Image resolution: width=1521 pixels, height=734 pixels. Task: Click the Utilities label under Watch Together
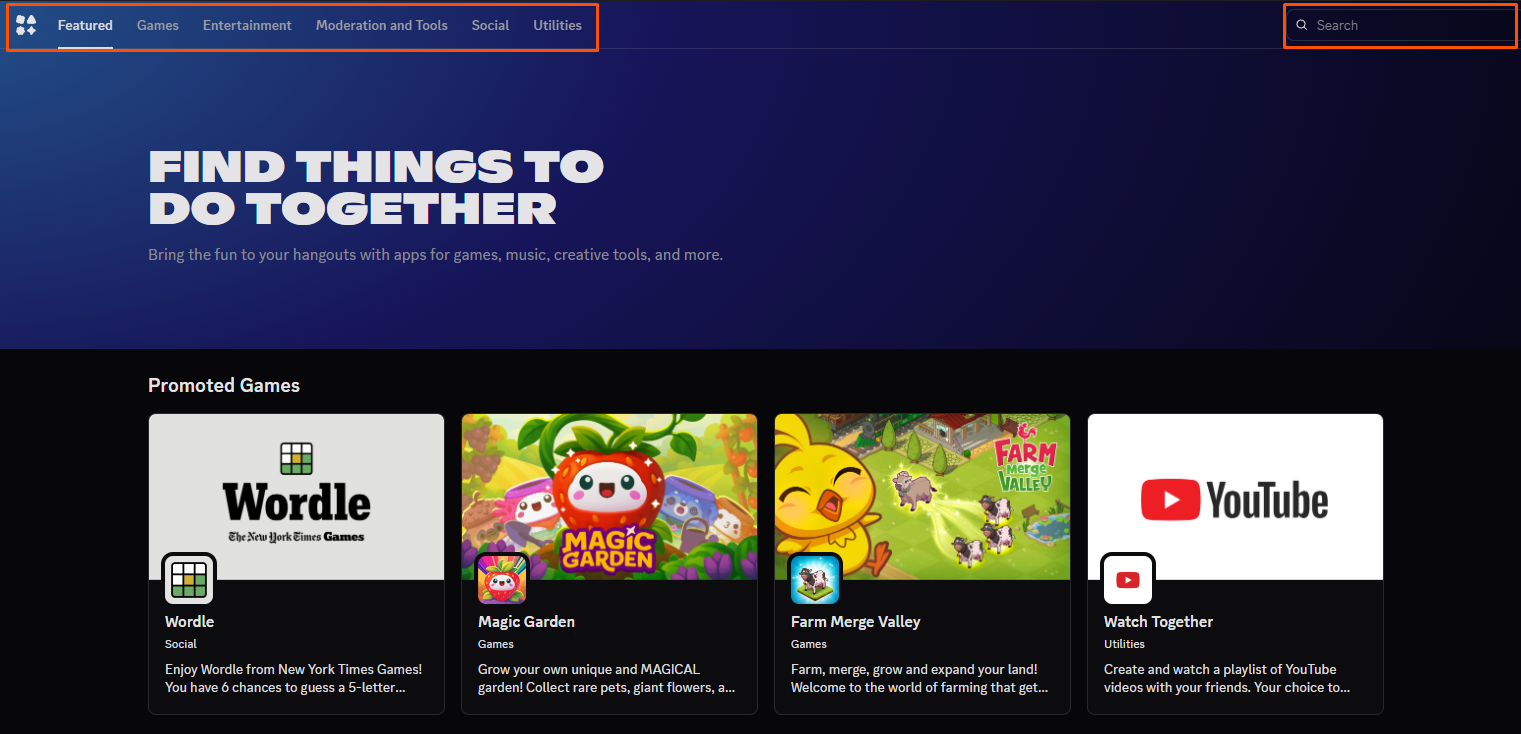[x=1124, y=644]
